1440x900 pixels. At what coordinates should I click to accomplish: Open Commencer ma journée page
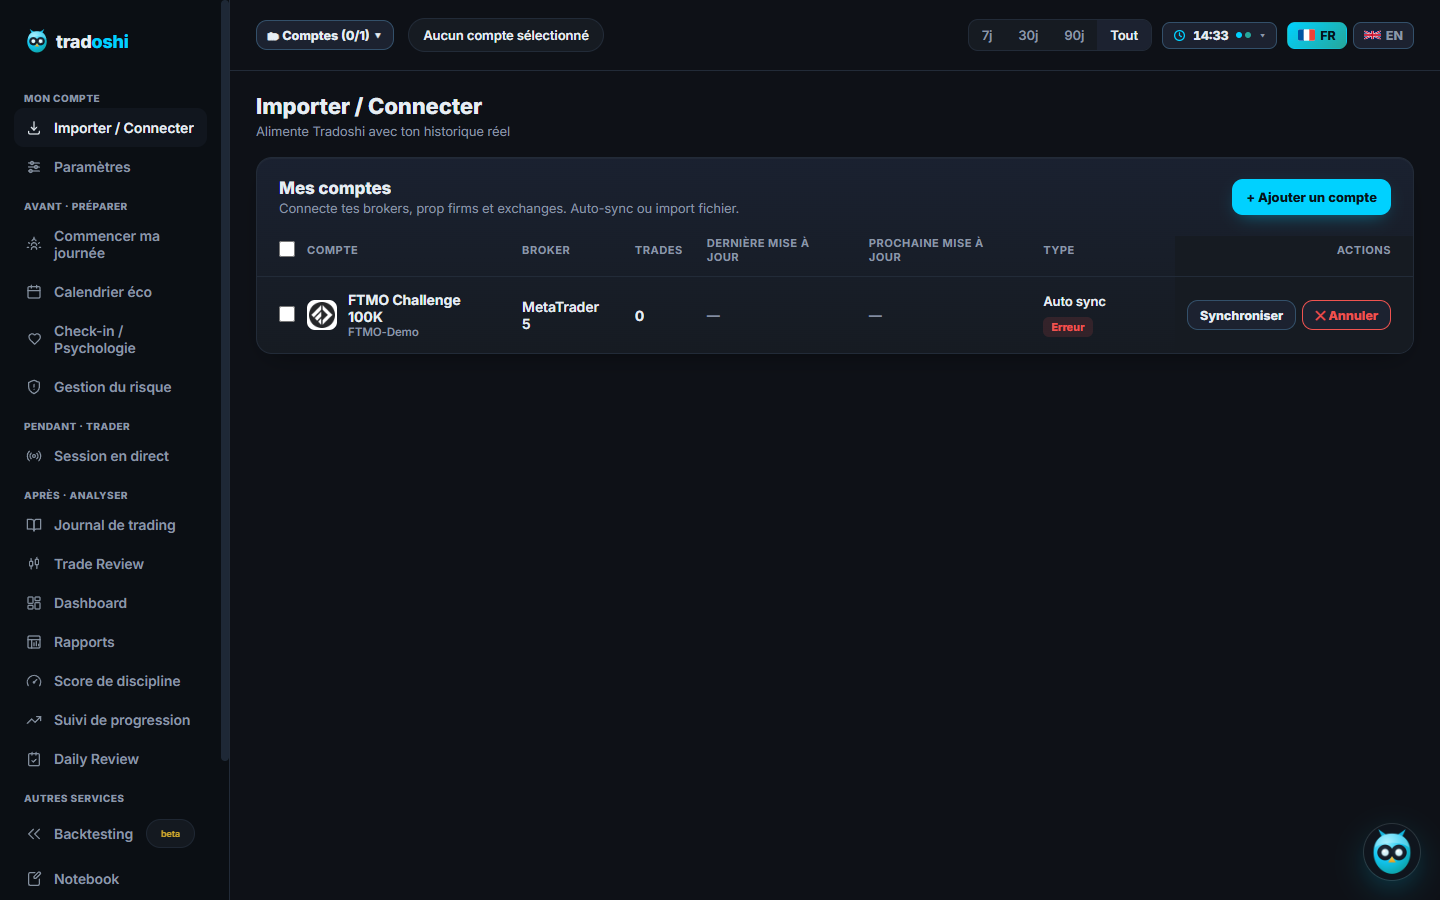click(x=110, y=244)
